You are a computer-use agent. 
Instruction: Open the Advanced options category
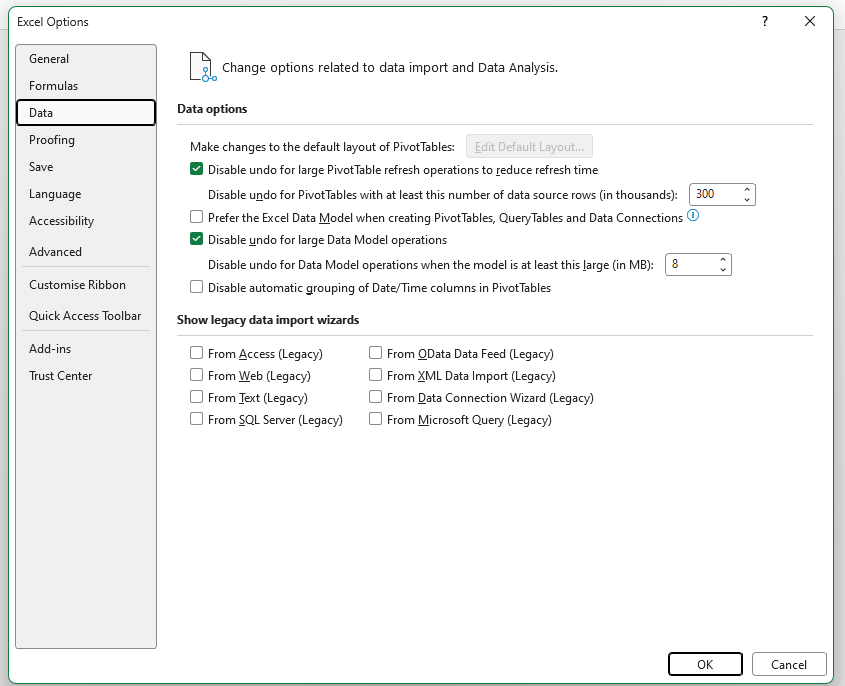[x=86, y=252]
